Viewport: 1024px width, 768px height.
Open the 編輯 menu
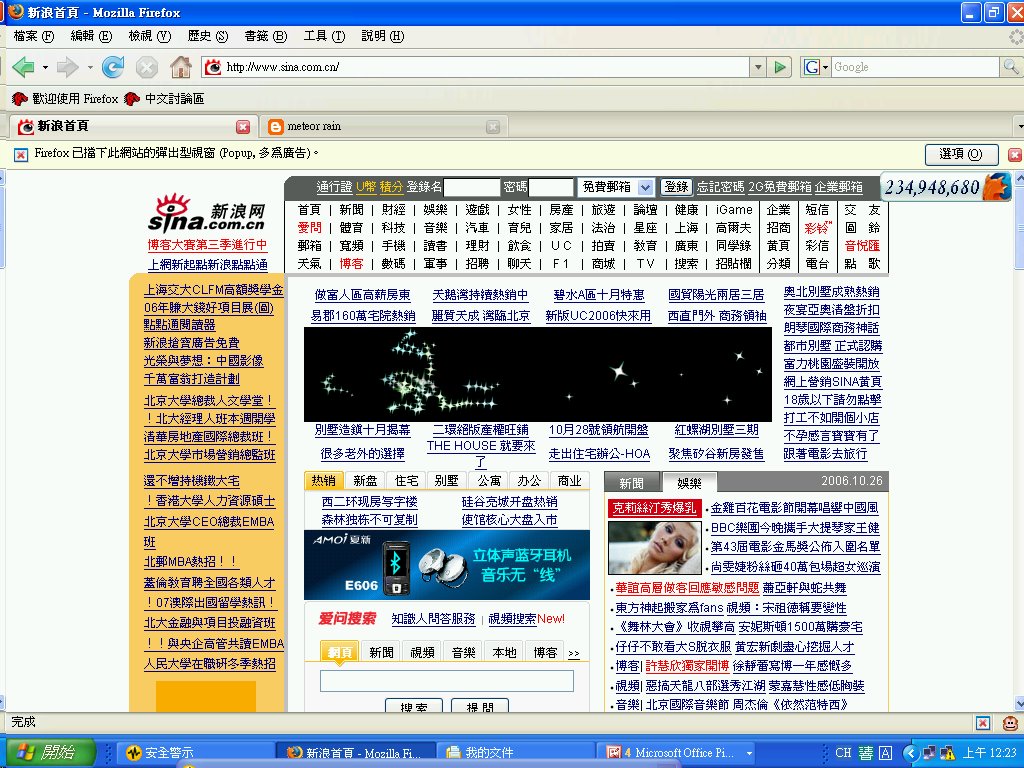coord(91,36)
